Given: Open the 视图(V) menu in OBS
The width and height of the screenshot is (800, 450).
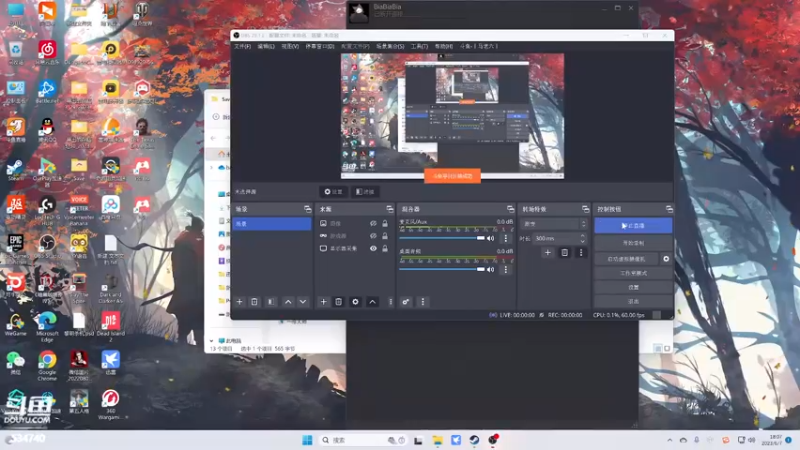Looking at the screenshot, I should [290, 46].
